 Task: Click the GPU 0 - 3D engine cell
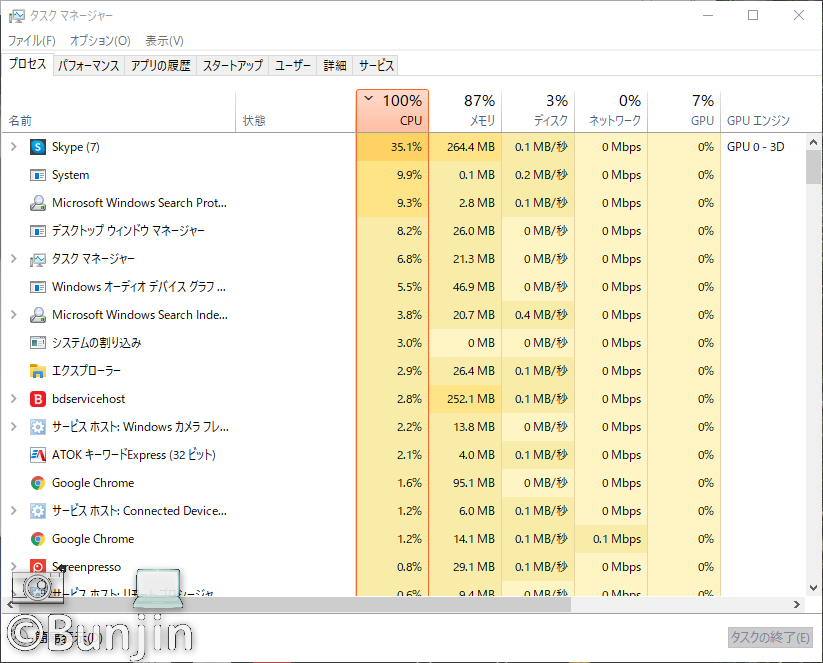coord(755,147)
